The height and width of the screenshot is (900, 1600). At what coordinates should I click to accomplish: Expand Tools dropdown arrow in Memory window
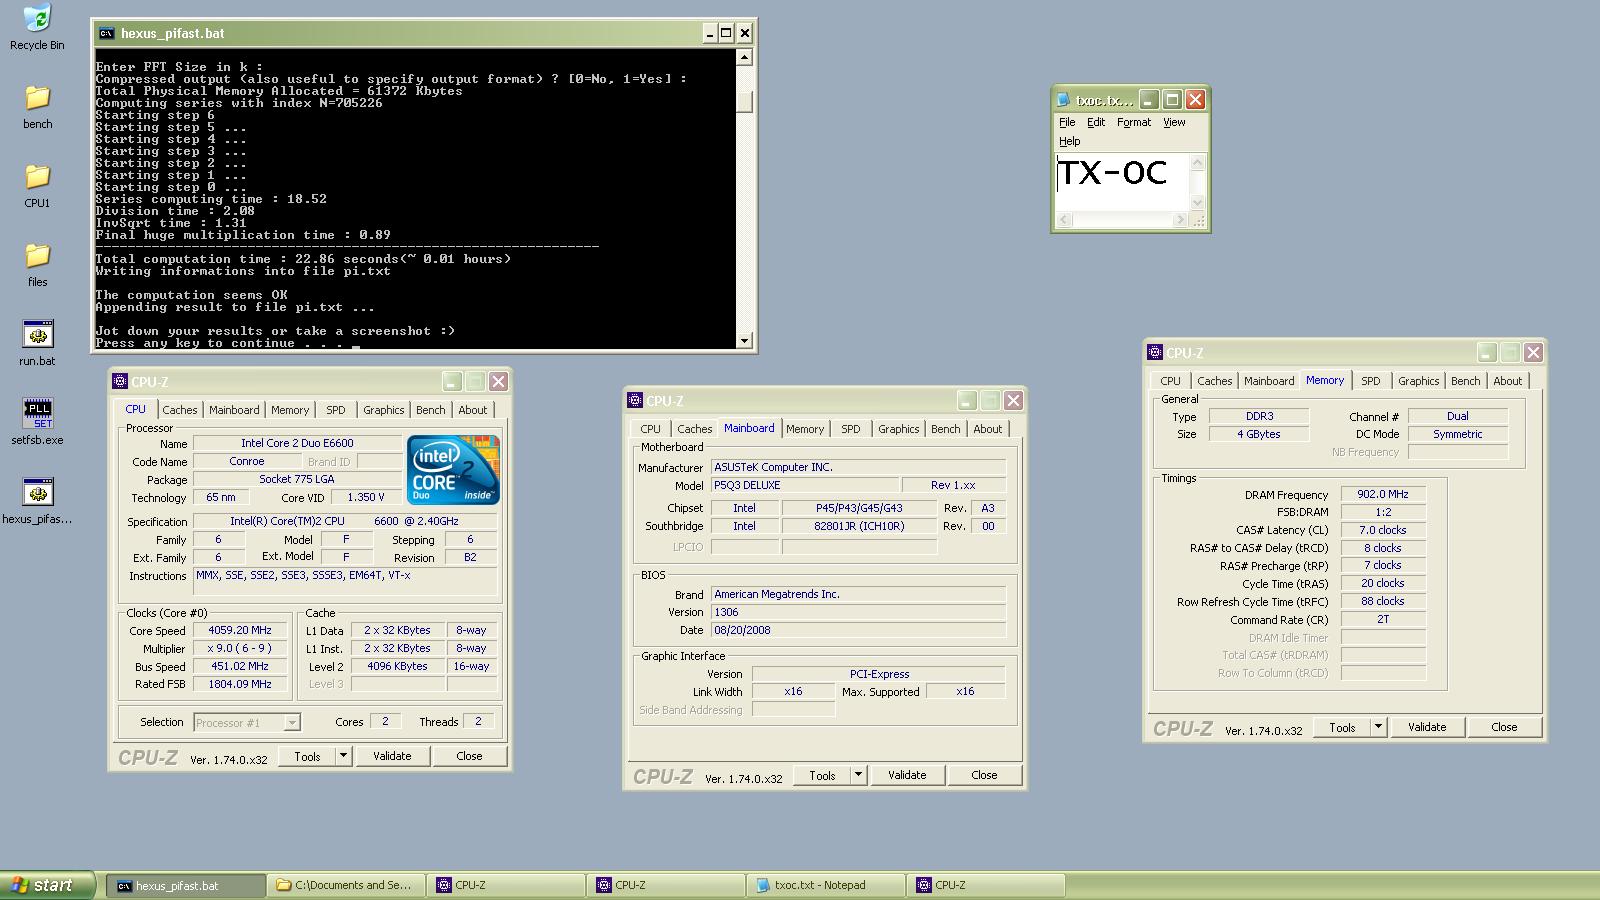point(1379,727)
